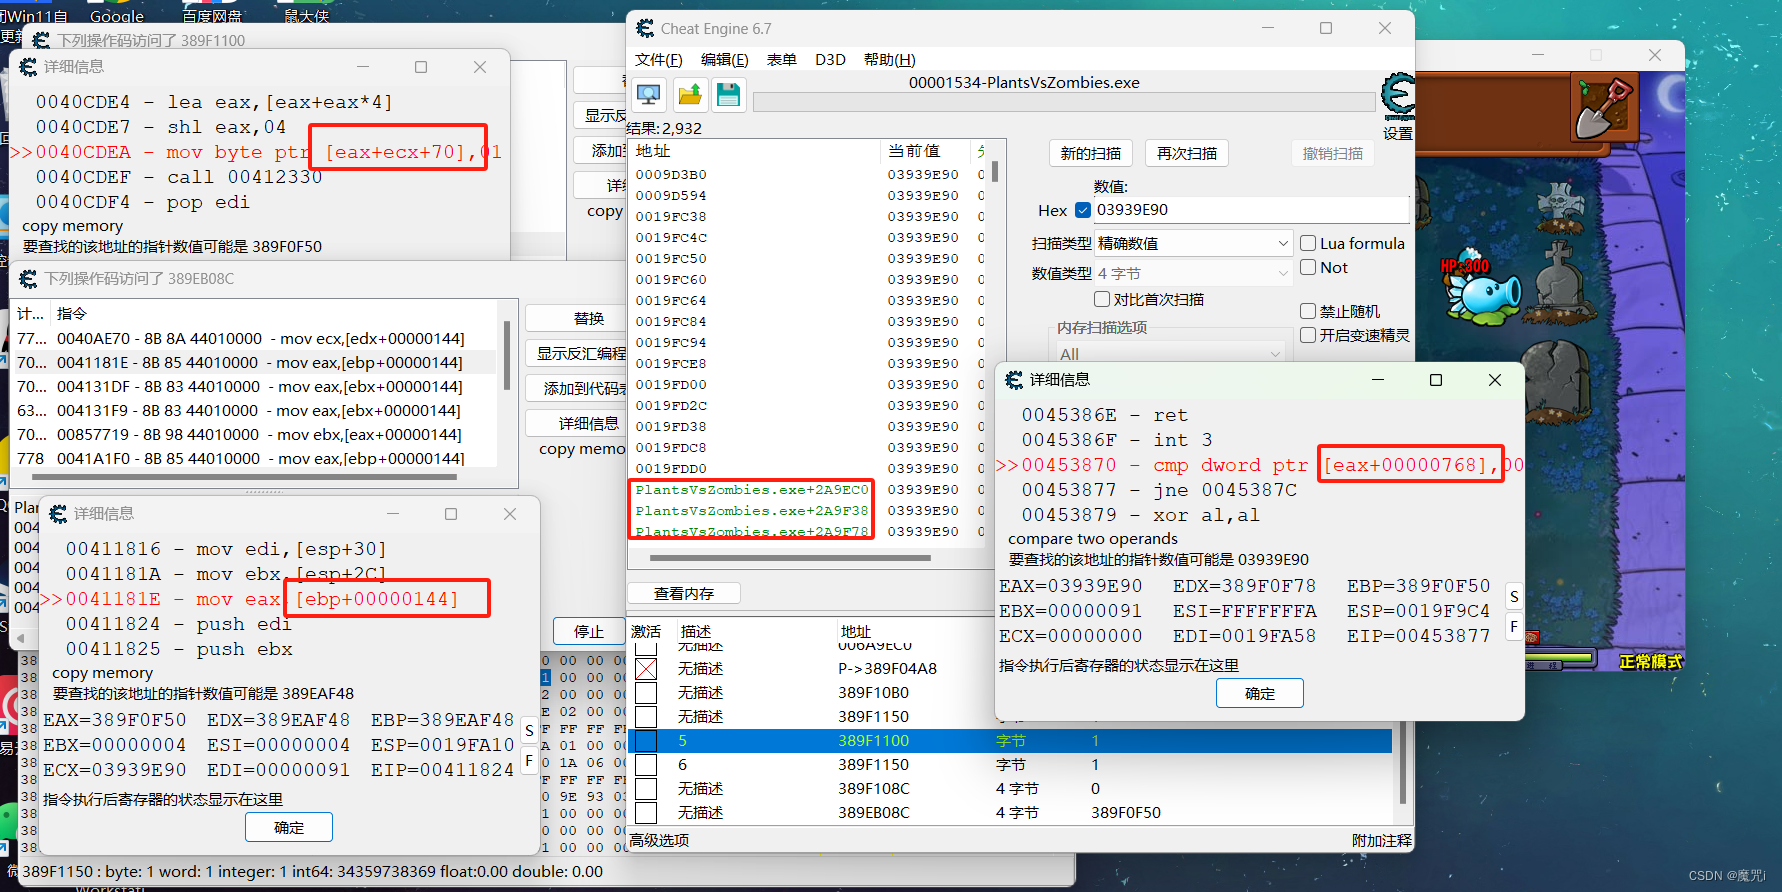Turn on the 开启变速精灵 checkbox
The height and width of the screenshot is (892, 1782).
(1307, 335)
